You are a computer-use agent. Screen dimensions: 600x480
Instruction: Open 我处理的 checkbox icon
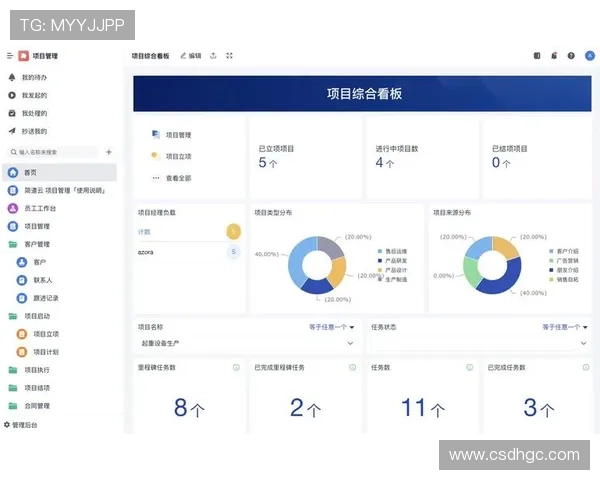pos(12,113)
